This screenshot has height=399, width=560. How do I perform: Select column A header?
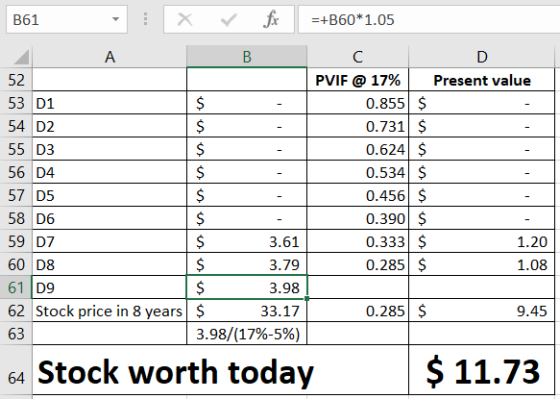coord(110,57)
